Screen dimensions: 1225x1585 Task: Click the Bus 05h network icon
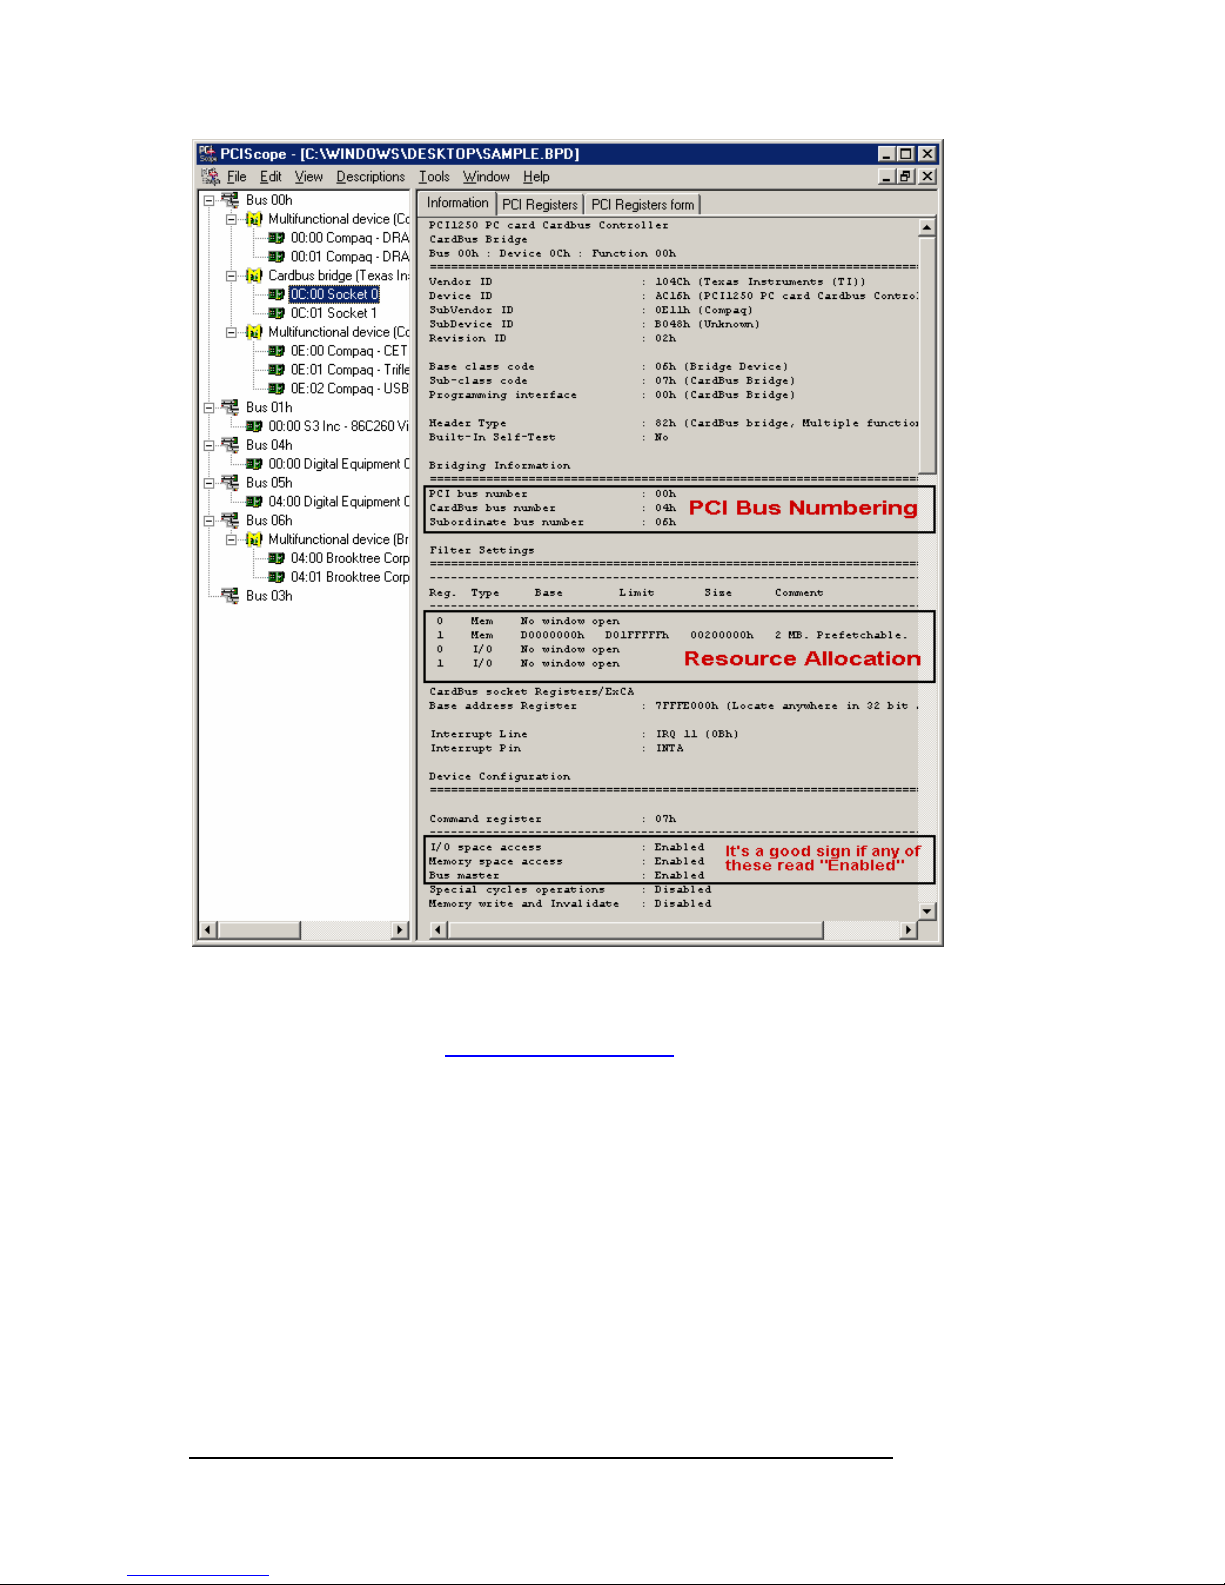tap(231, 483)
